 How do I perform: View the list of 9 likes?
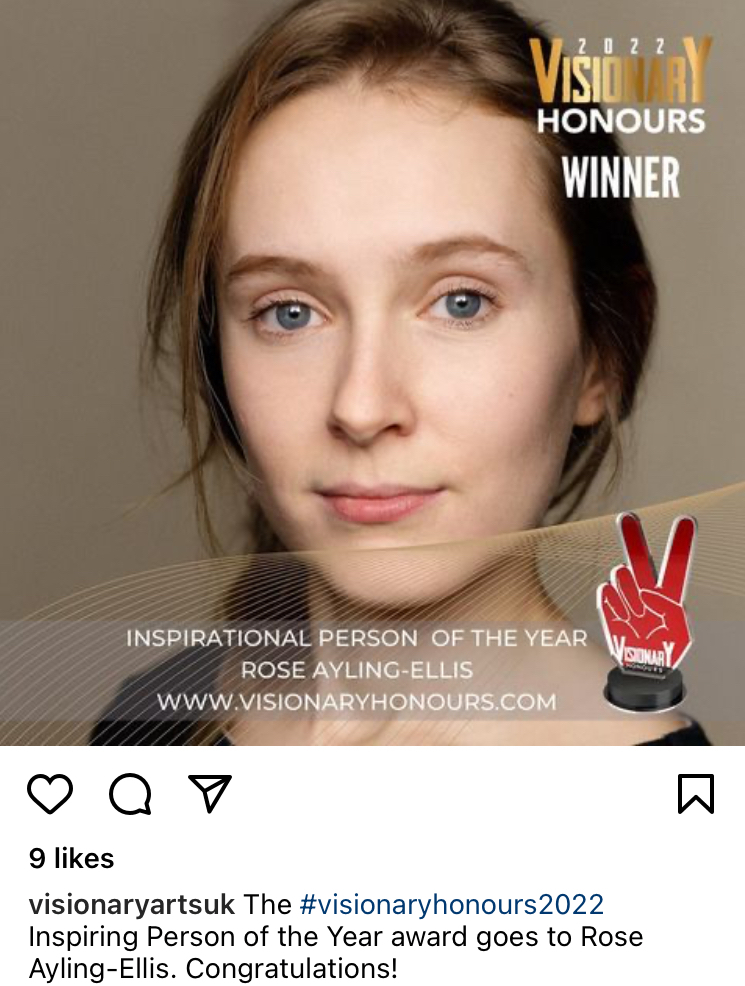[x=71, y=858]
